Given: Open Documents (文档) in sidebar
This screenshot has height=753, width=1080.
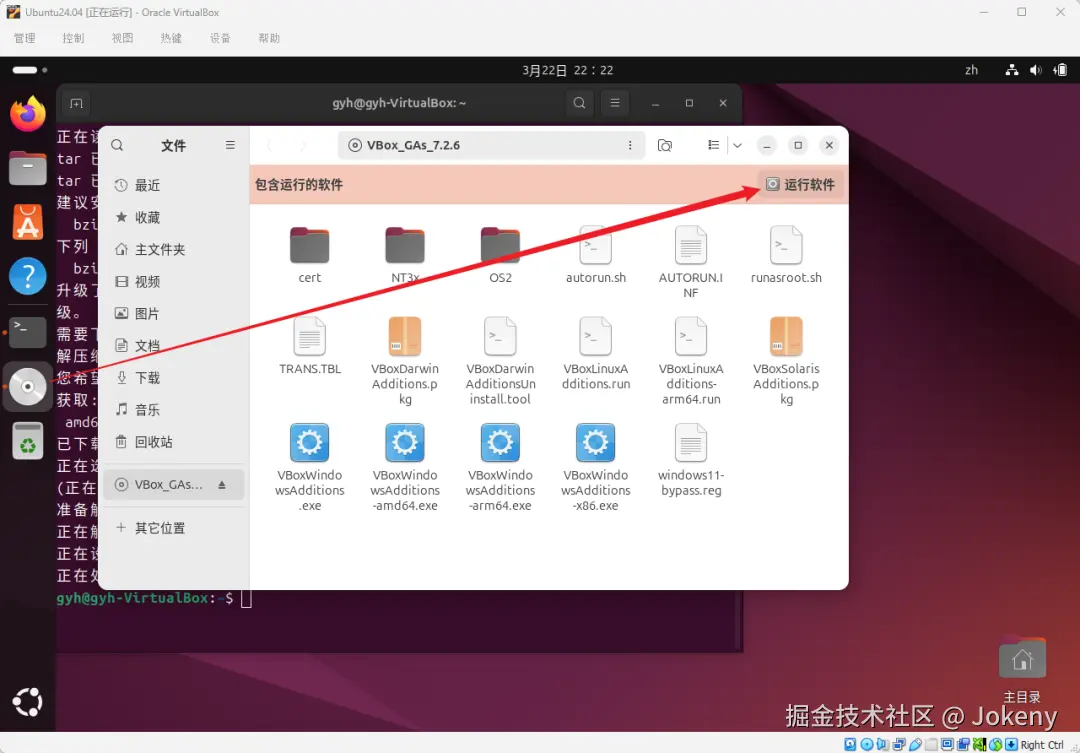Looking at the screenshot, I should click(x=174, y=346).
